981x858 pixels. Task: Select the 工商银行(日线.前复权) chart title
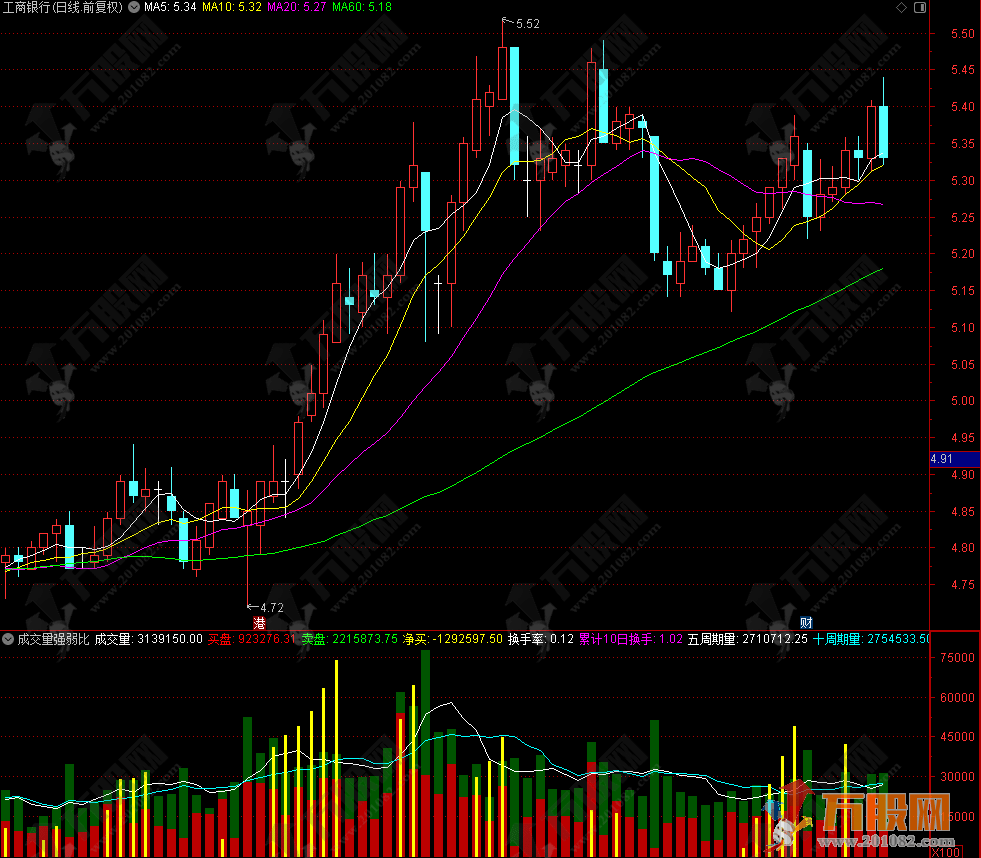[63, 8]
